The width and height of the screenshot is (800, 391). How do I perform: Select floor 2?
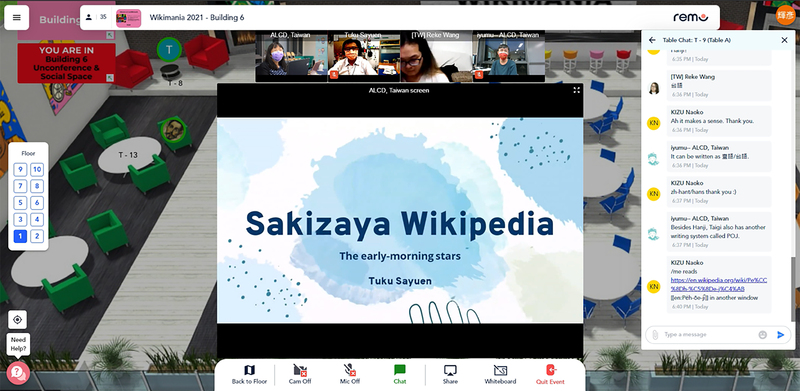point(37,236)
